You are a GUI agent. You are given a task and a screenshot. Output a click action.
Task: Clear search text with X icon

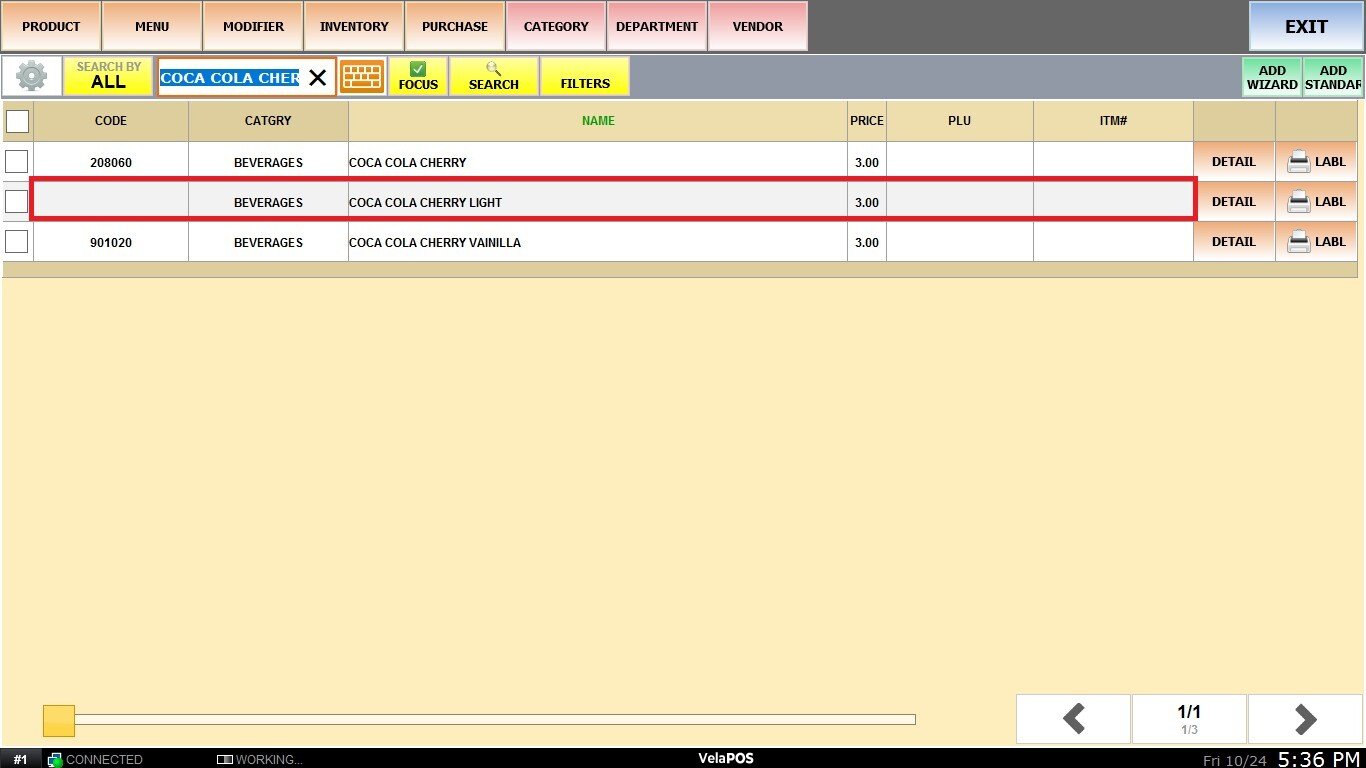pyautogui.click(x=317, y=78)
